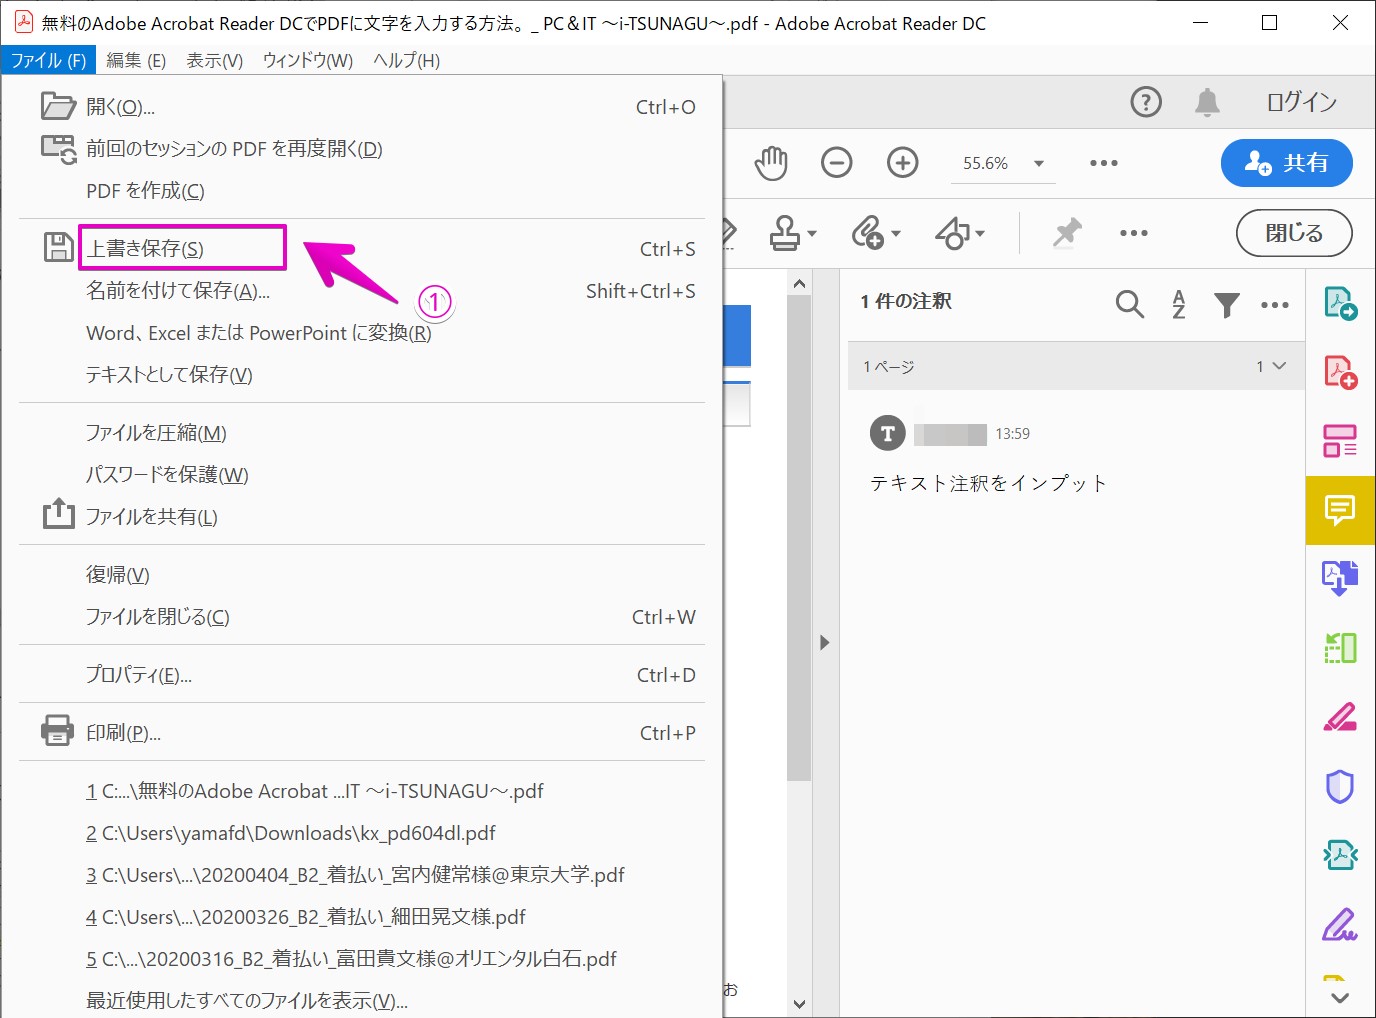Screen dimensions: 1376x1018
Task: Open the ヘルプ(H) menu
Action: click(407, 60)
